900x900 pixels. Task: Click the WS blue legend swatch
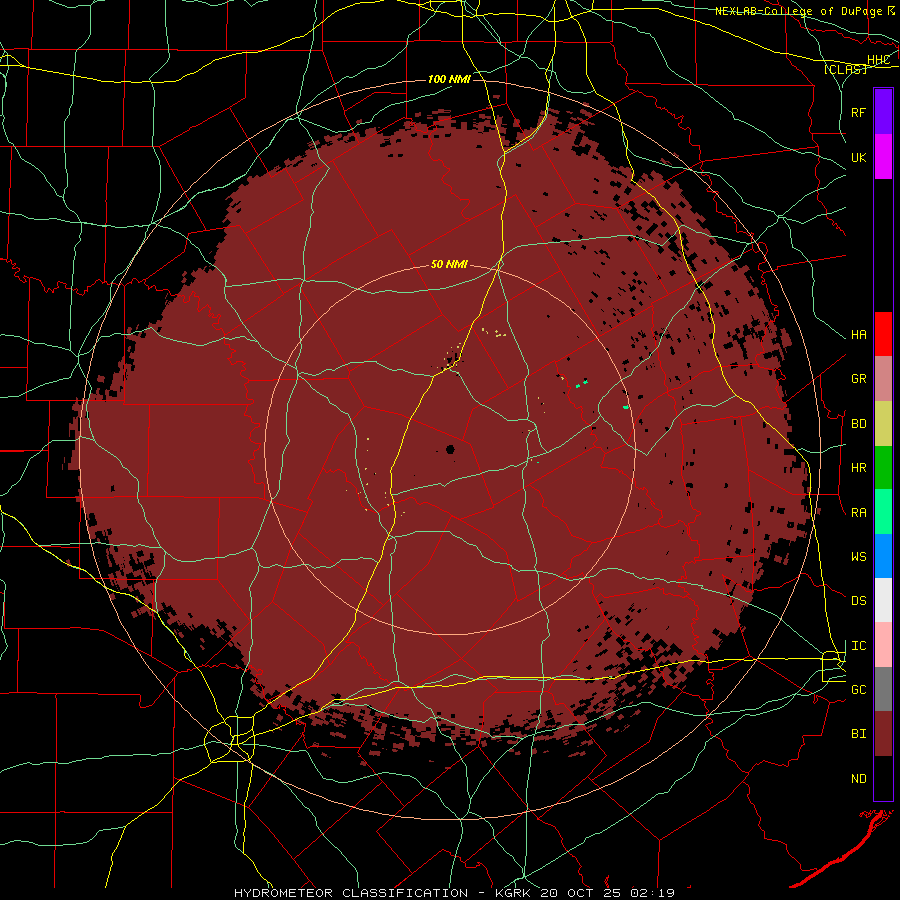coord(883,556)
